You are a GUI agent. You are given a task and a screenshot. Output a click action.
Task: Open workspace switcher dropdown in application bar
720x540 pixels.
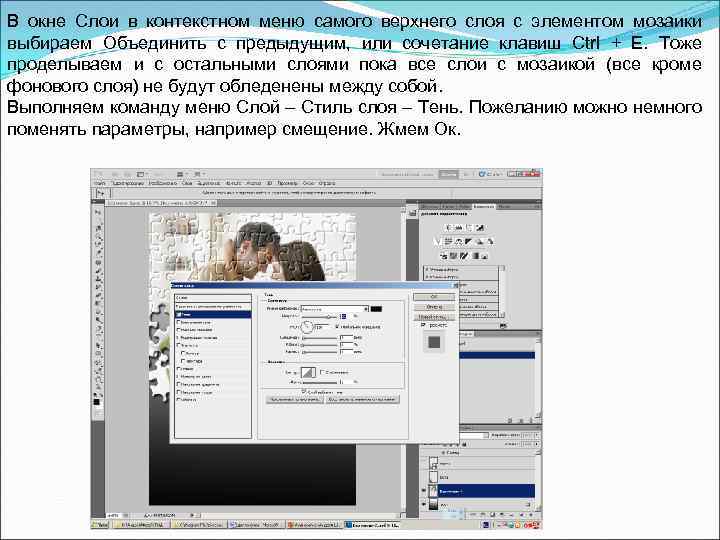click(465, 174)
